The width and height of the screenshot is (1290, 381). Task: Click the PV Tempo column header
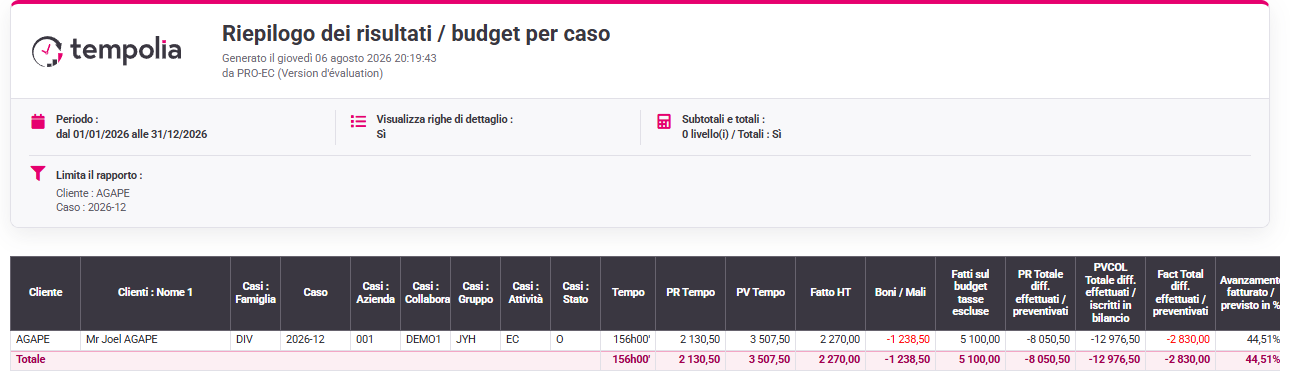point(760,293)
